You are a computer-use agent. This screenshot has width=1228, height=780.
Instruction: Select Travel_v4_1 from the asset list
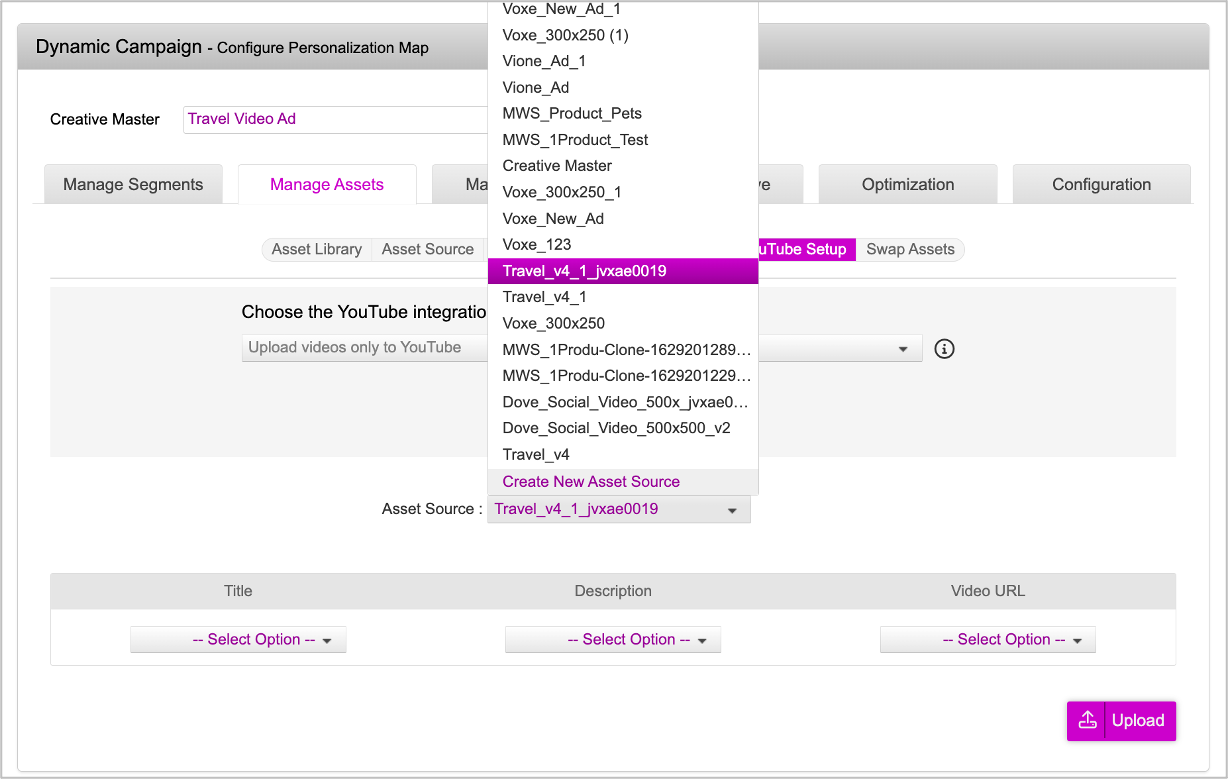[545, 297]
